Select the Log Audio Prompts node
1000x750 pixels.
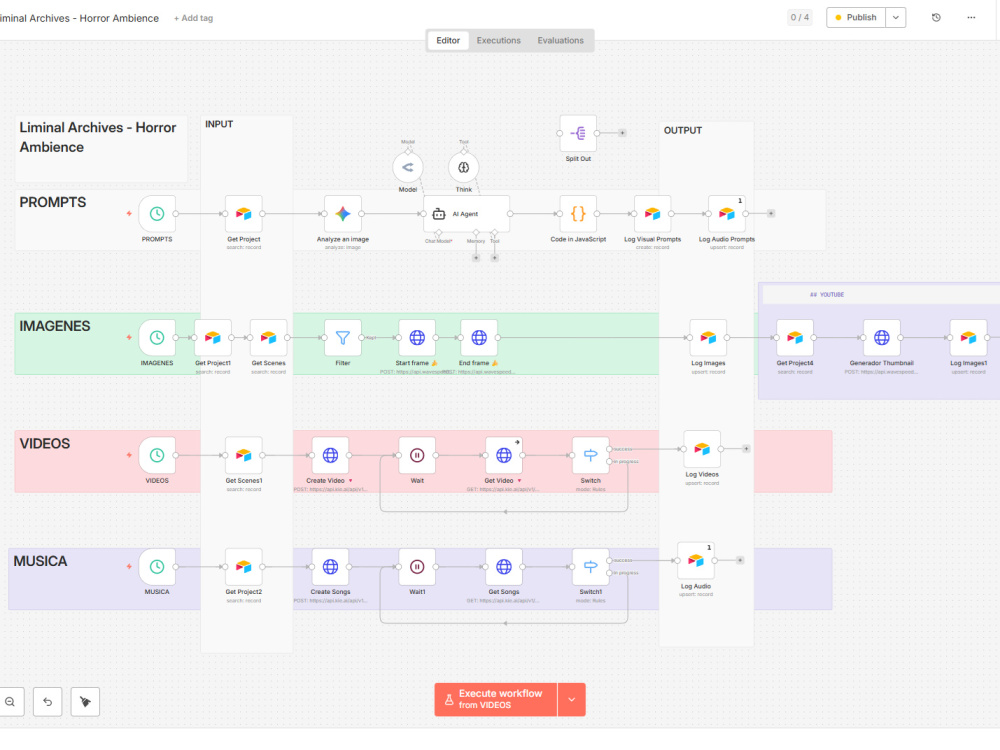pyautogui.click(x=726, y=214)
